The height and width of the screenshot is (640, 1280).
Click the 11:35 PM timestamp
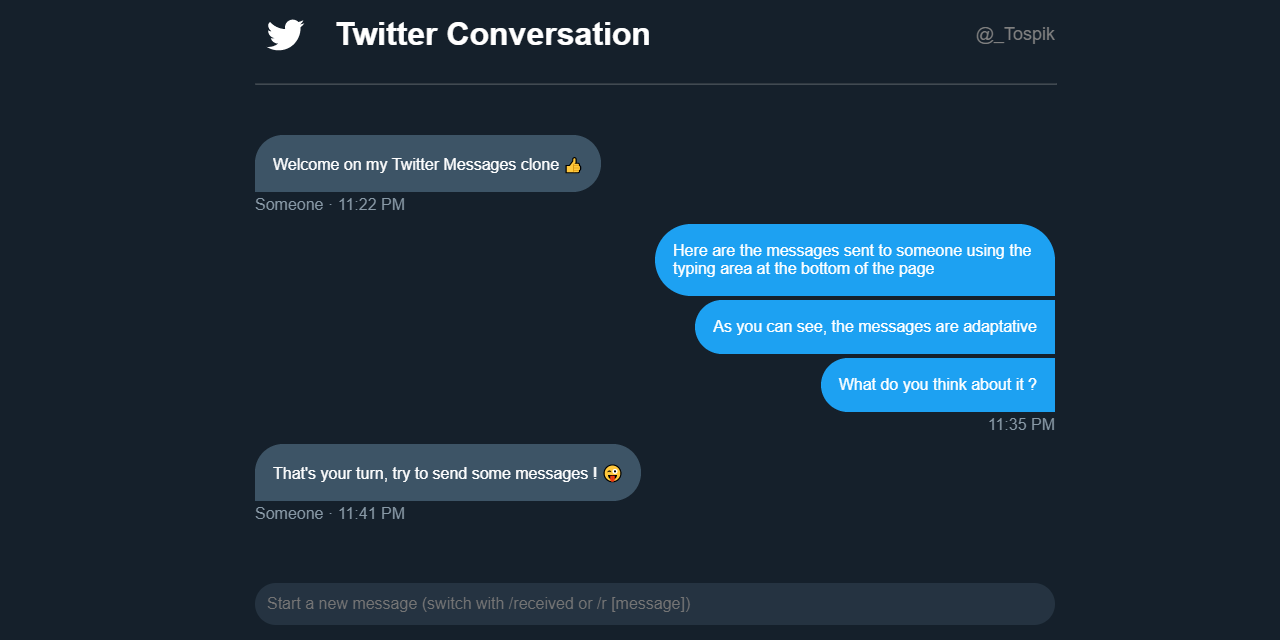[x=1021, y=425]
